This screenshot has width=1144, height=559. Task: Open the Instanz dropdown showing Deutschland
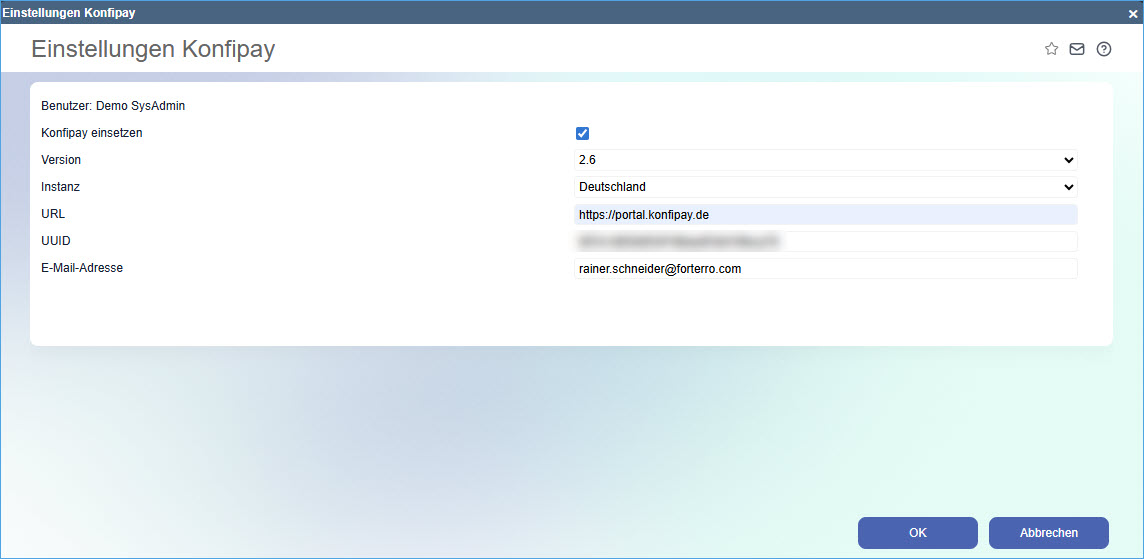826,187
